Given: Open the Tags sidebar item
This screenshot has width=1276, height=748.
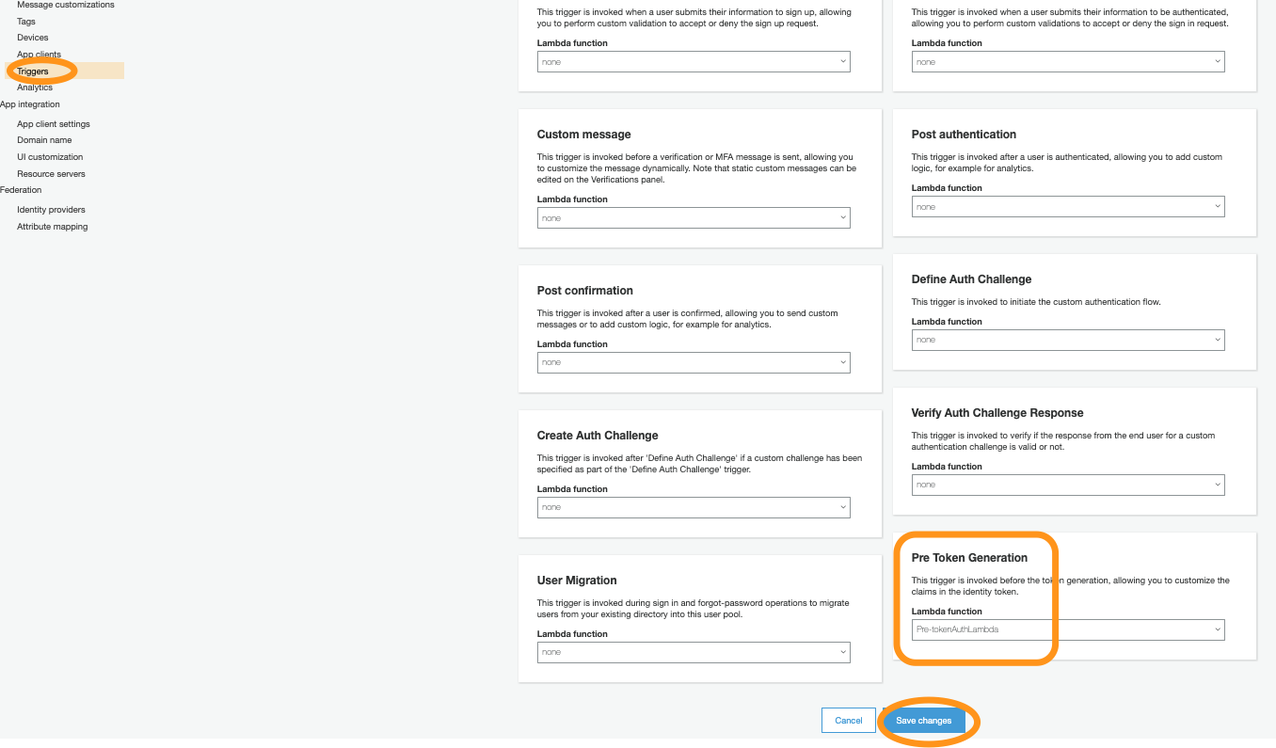Looking at the screenshot, I should [26, 21].
